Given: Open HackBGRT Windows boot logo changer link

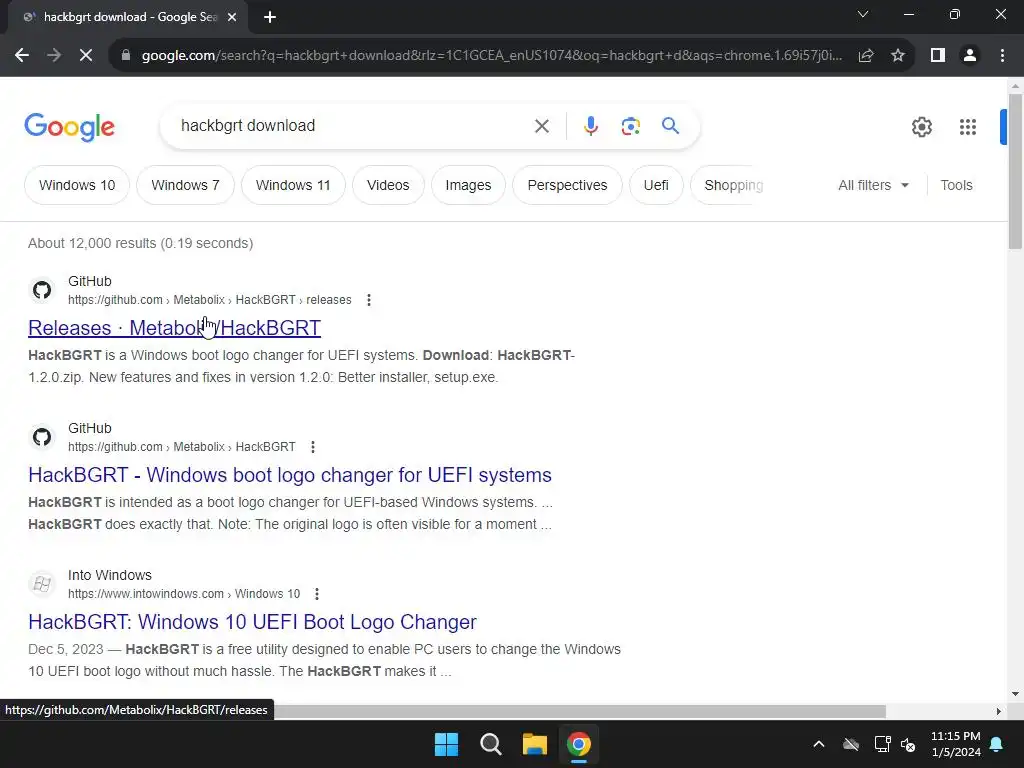Looking at the screenshot, I should (290, 475).
